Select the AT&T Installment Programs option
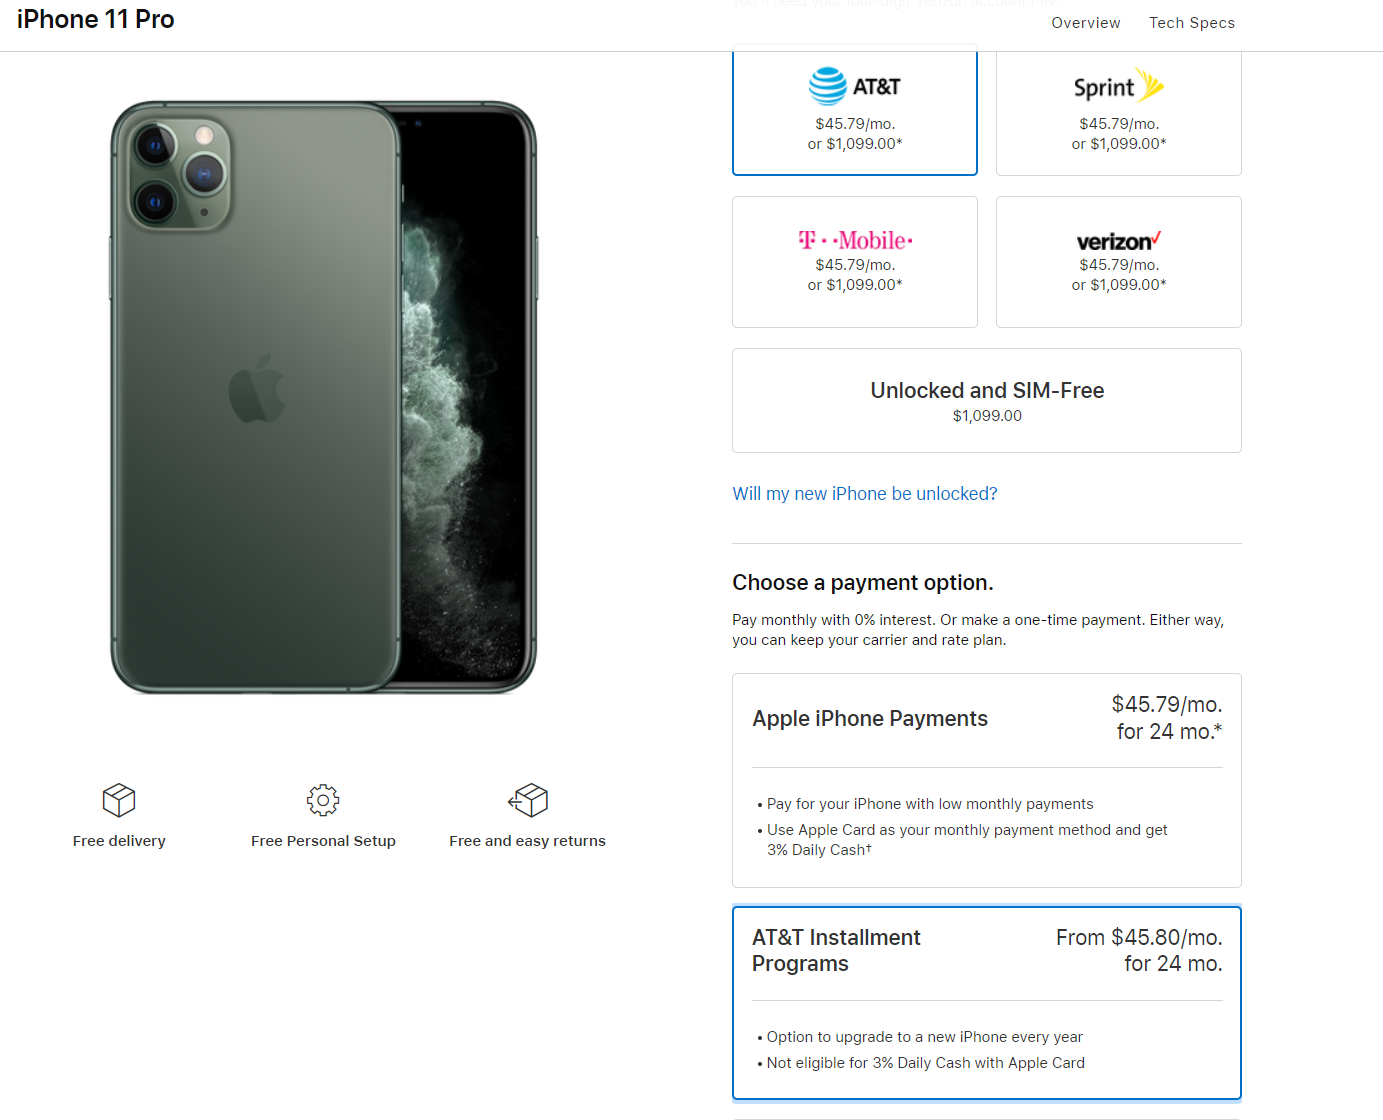This screenshot has height=1120, width=1383. pyautogui.click(x=987, y=1003)
